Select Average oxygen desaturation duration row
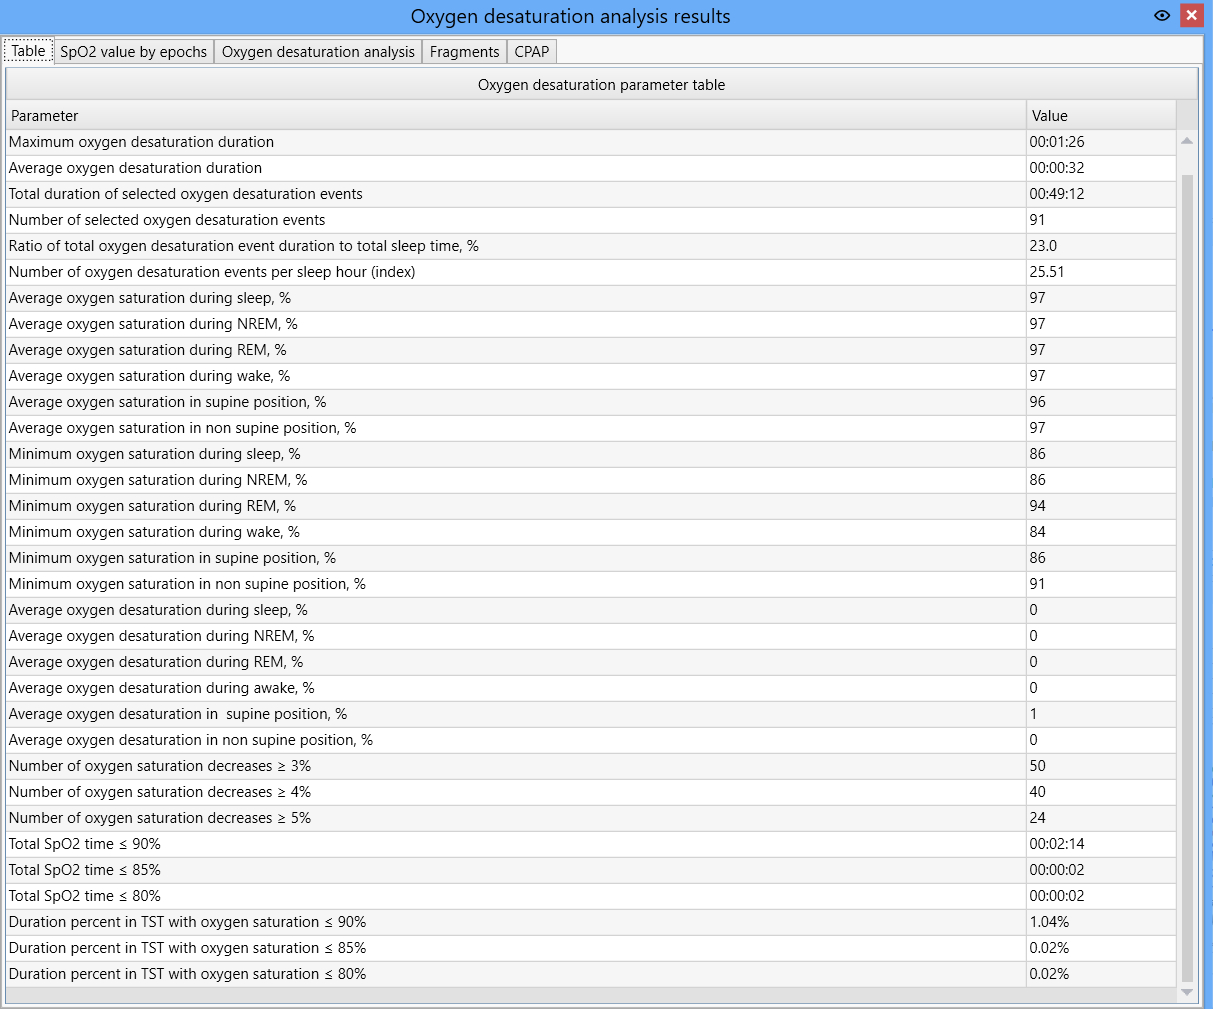The image size is (1213, 1009). [591, 168]
